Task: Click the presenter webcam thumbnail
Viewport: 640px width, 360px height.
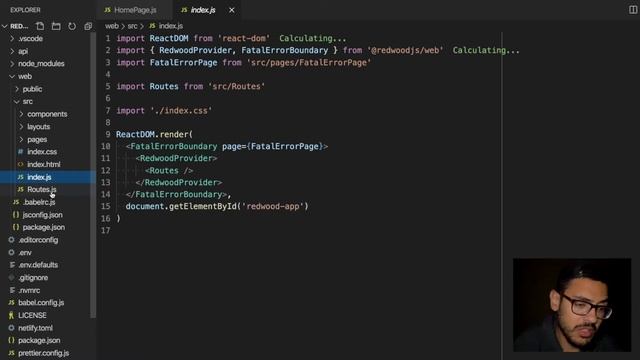Action: pyautogui.click(x=572, y=305)
